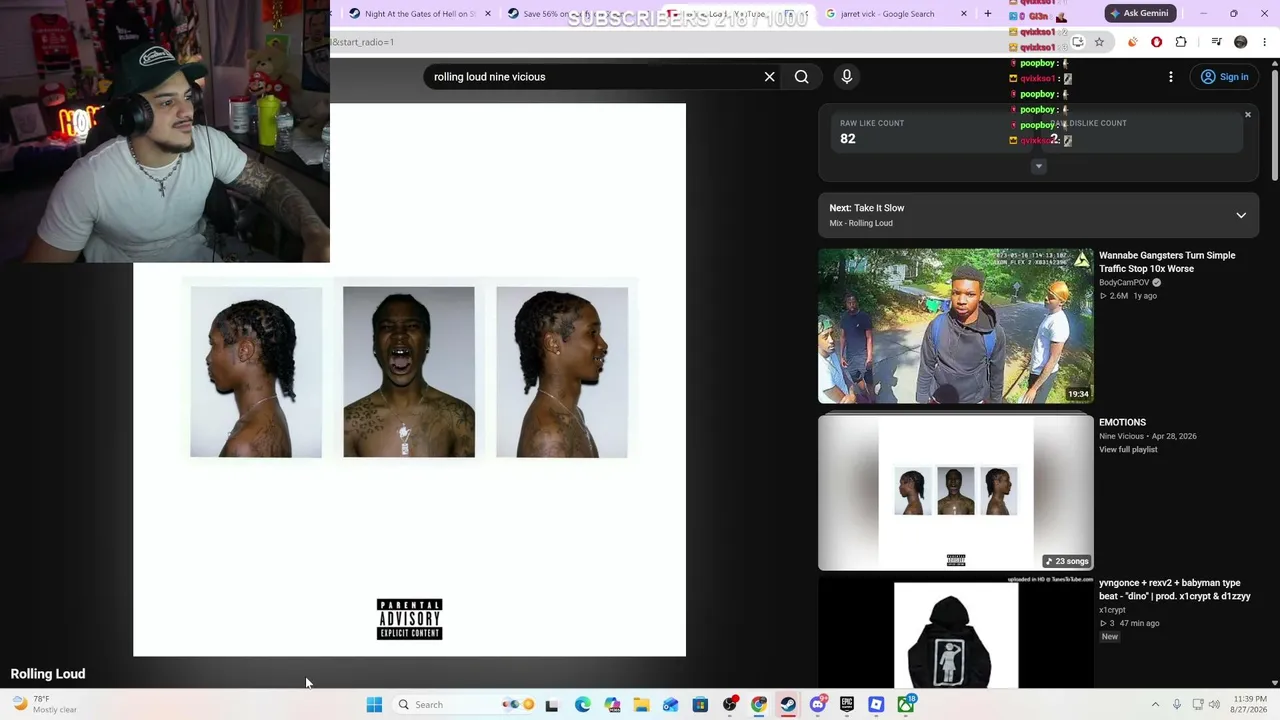Open the BodyCamPOV channel link

1124,283
